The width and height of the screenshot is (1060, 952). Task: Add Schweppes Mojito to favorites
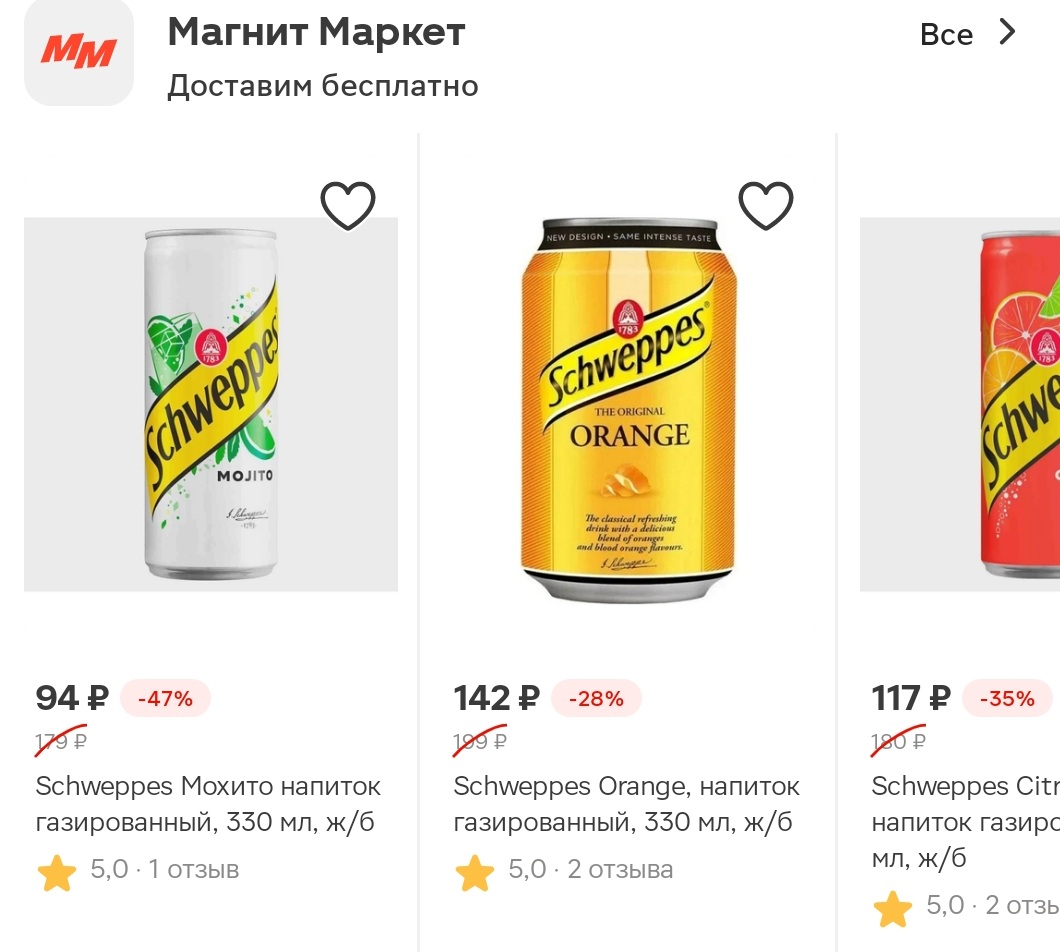(348, 205)
